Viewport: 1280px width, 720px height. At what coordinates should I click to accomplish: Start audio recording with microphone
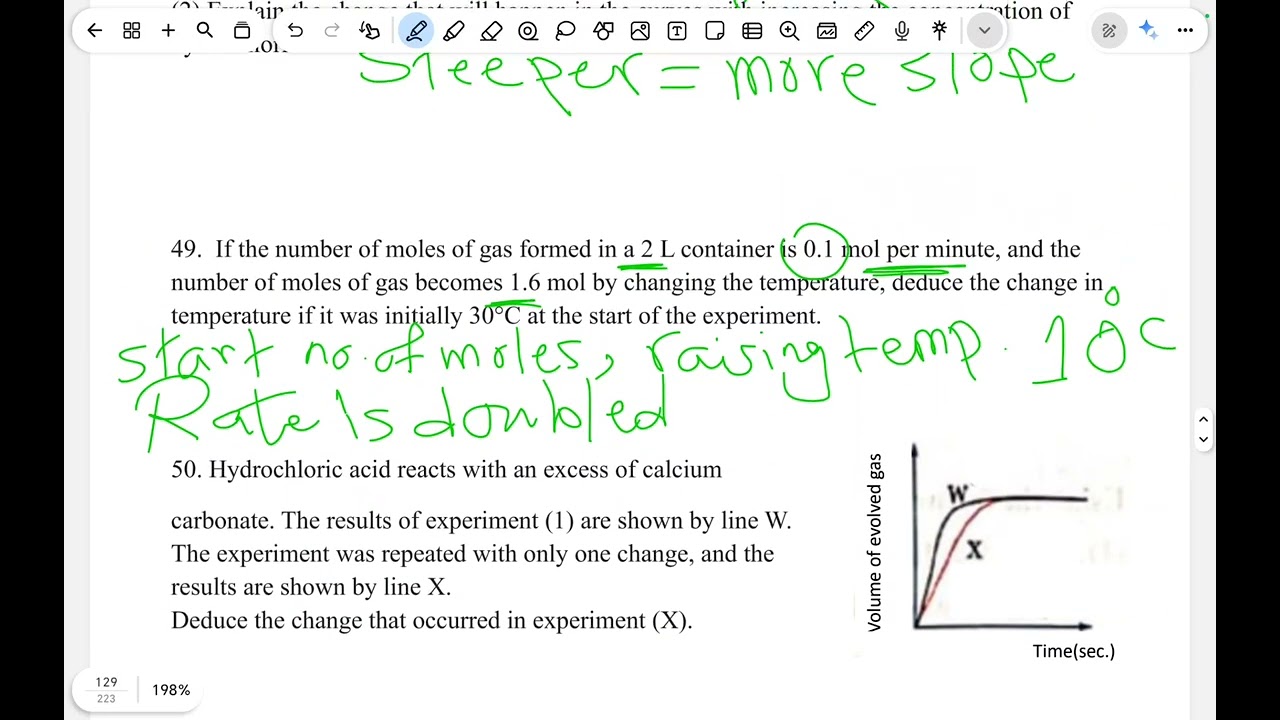pyautogui.click(x=901, y=31)
